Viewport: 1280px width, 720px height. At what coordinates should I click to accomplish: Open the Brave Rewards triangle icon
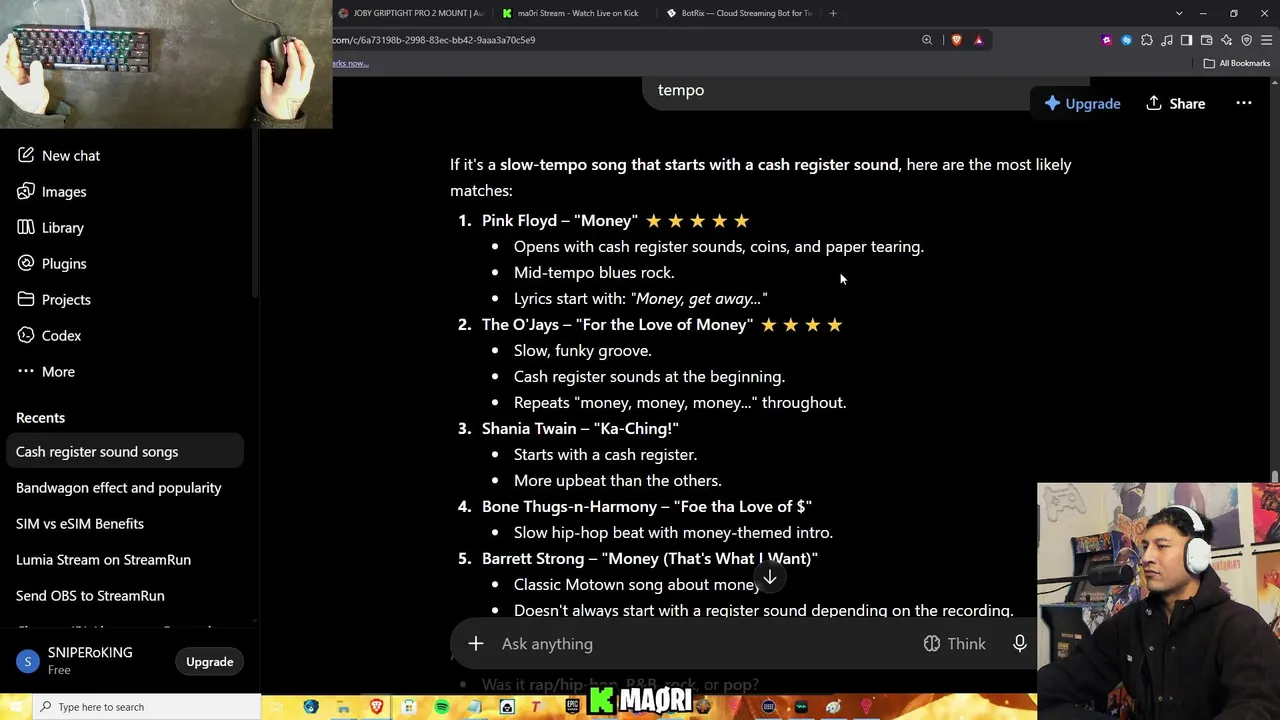pos(979,40)
